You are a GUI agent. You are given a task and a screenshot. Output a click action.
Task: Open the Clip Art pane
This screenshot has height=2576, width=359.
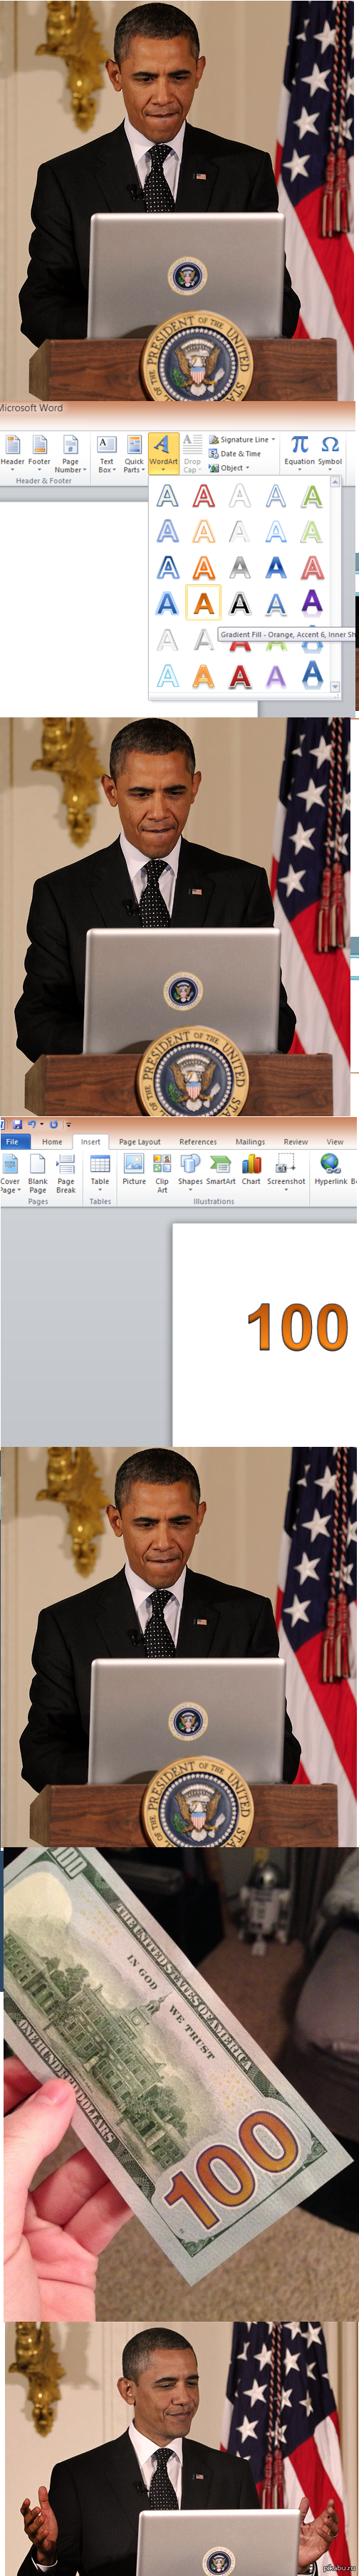[x=162, y=1173]
